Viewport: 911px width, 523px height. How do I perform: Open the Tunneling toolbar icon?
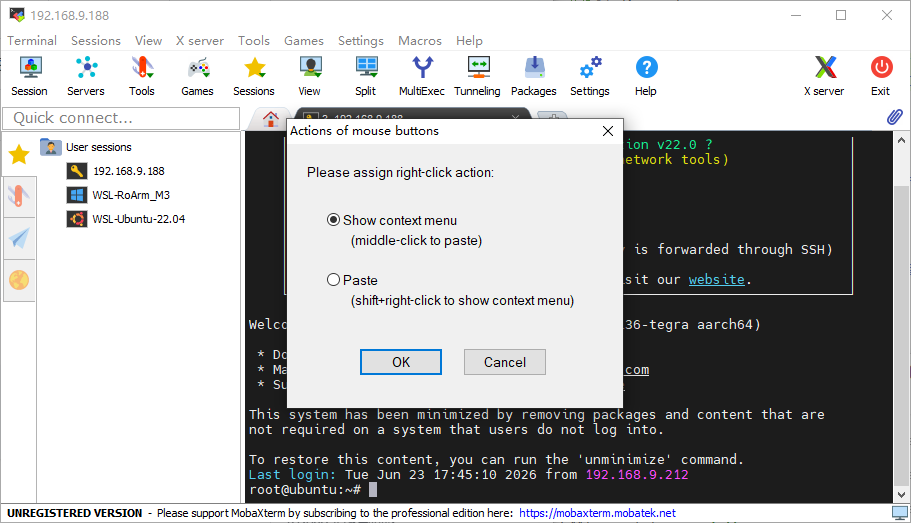pos(478,76)
